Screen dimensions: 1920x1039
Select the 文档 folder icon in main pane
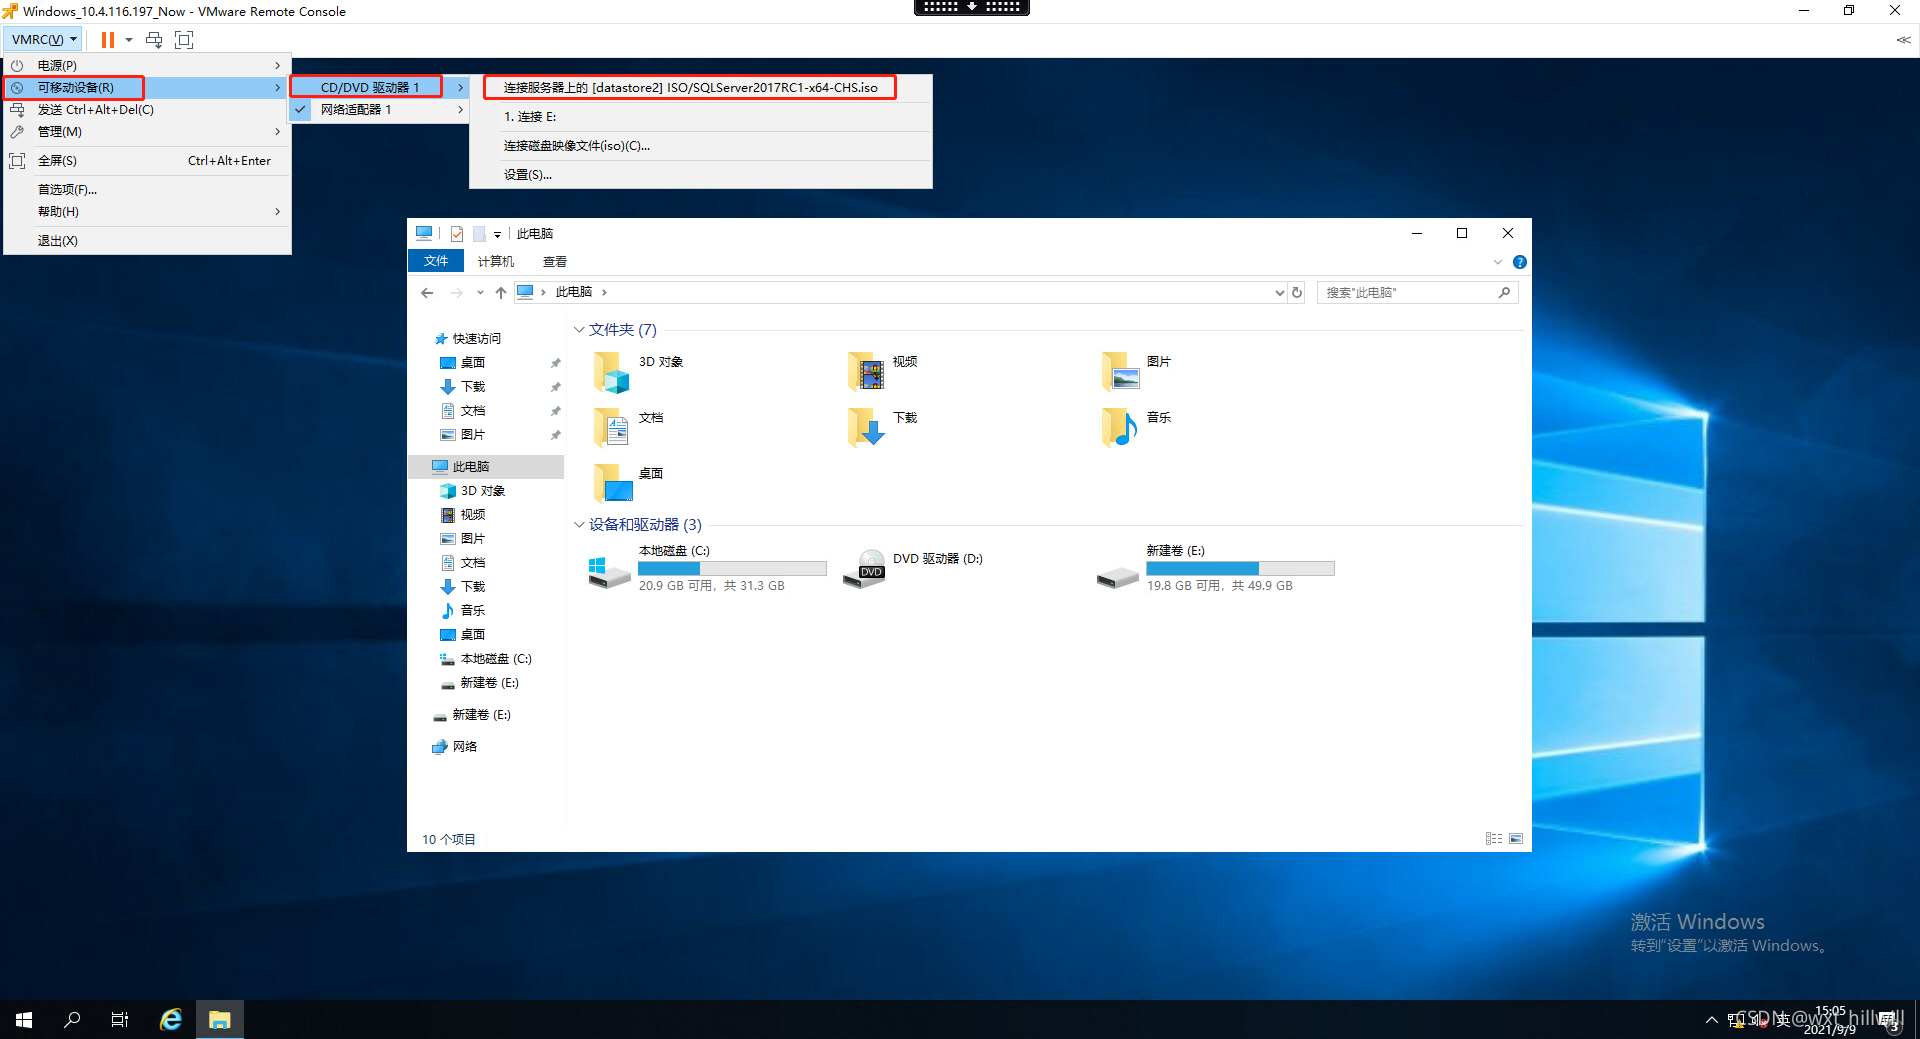tap(612, 428)
